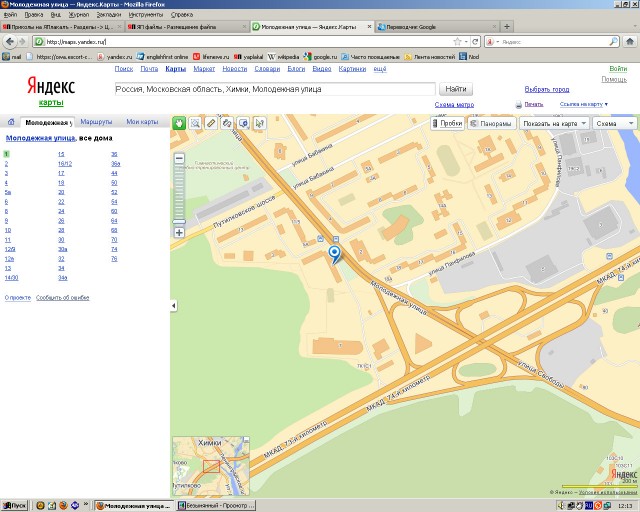The height and width of the screenshot is (512, 640).
Task: Click the map zoom level slider
Action: tap(179, 195)
